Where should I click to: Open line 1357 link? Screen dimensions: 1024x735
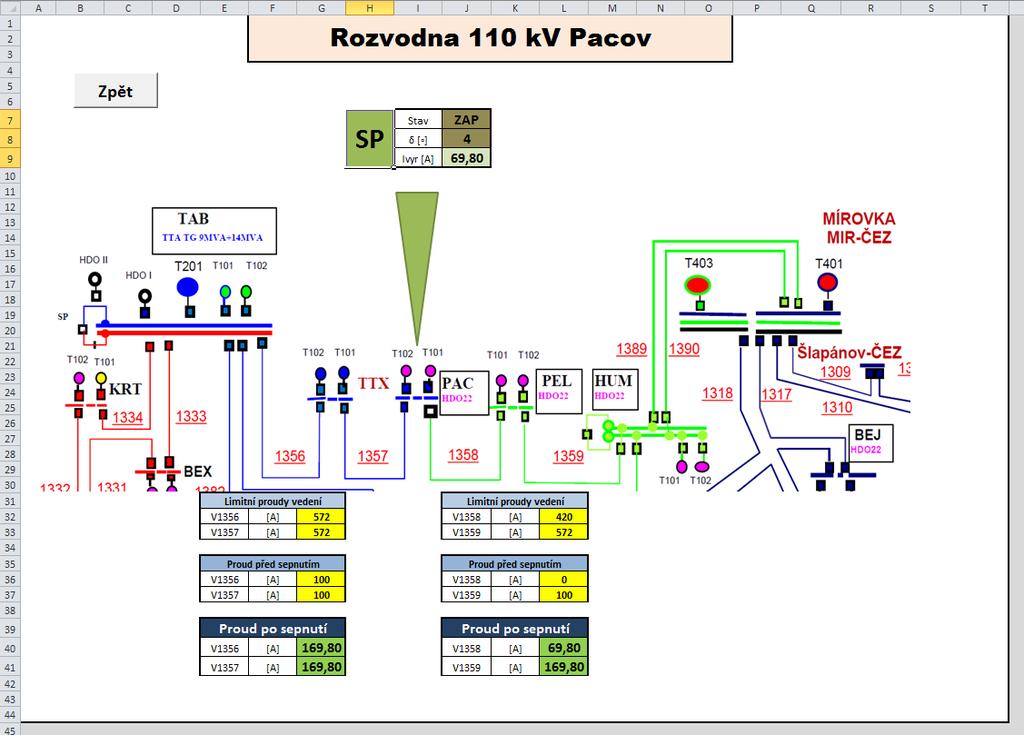(x=373, y=456)
